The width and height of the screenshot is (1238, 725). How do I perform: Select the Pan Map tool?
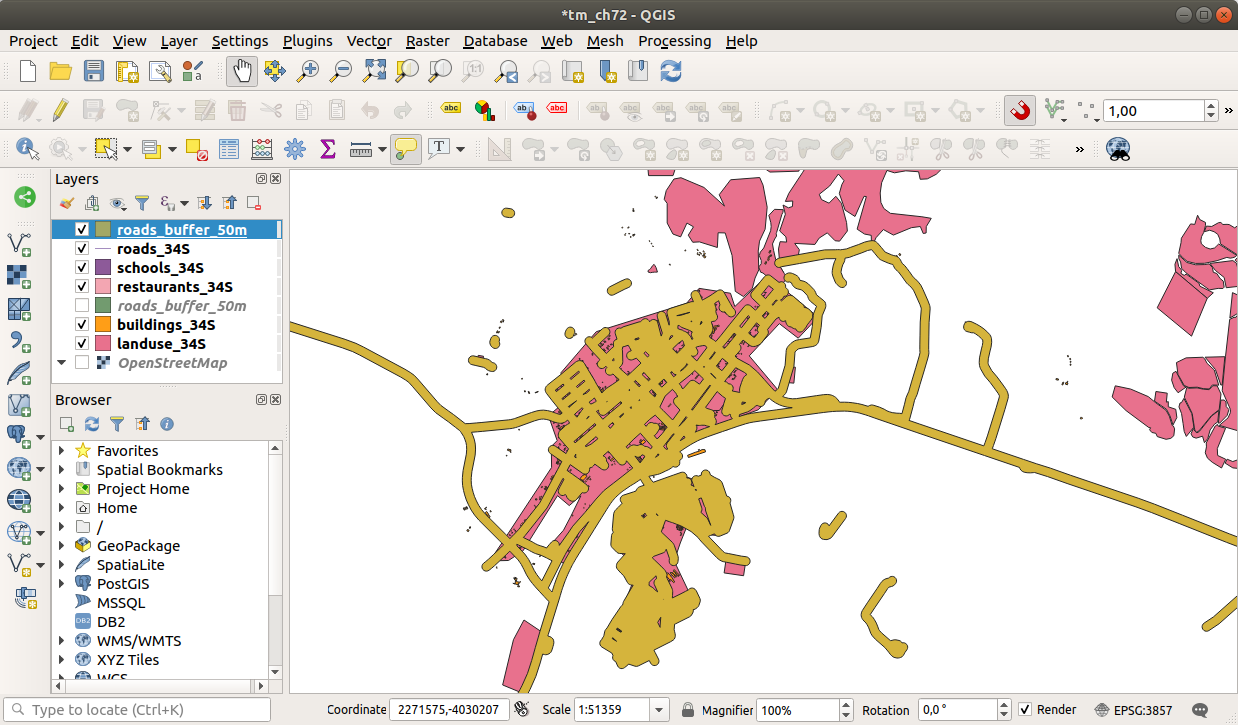pyautogui.click(x=242, y=71)
